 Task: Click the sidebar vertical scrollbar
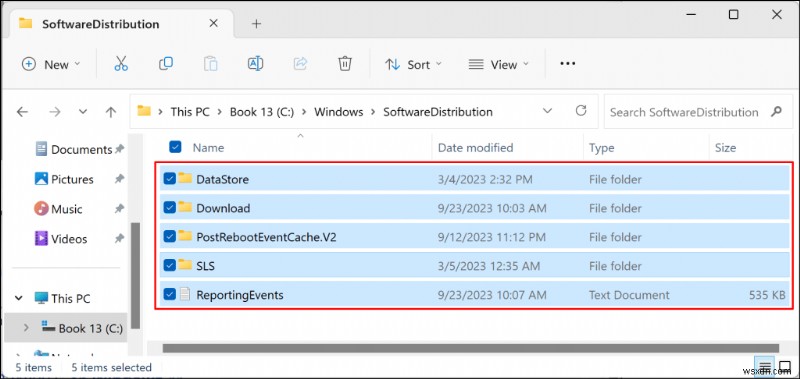136,275
